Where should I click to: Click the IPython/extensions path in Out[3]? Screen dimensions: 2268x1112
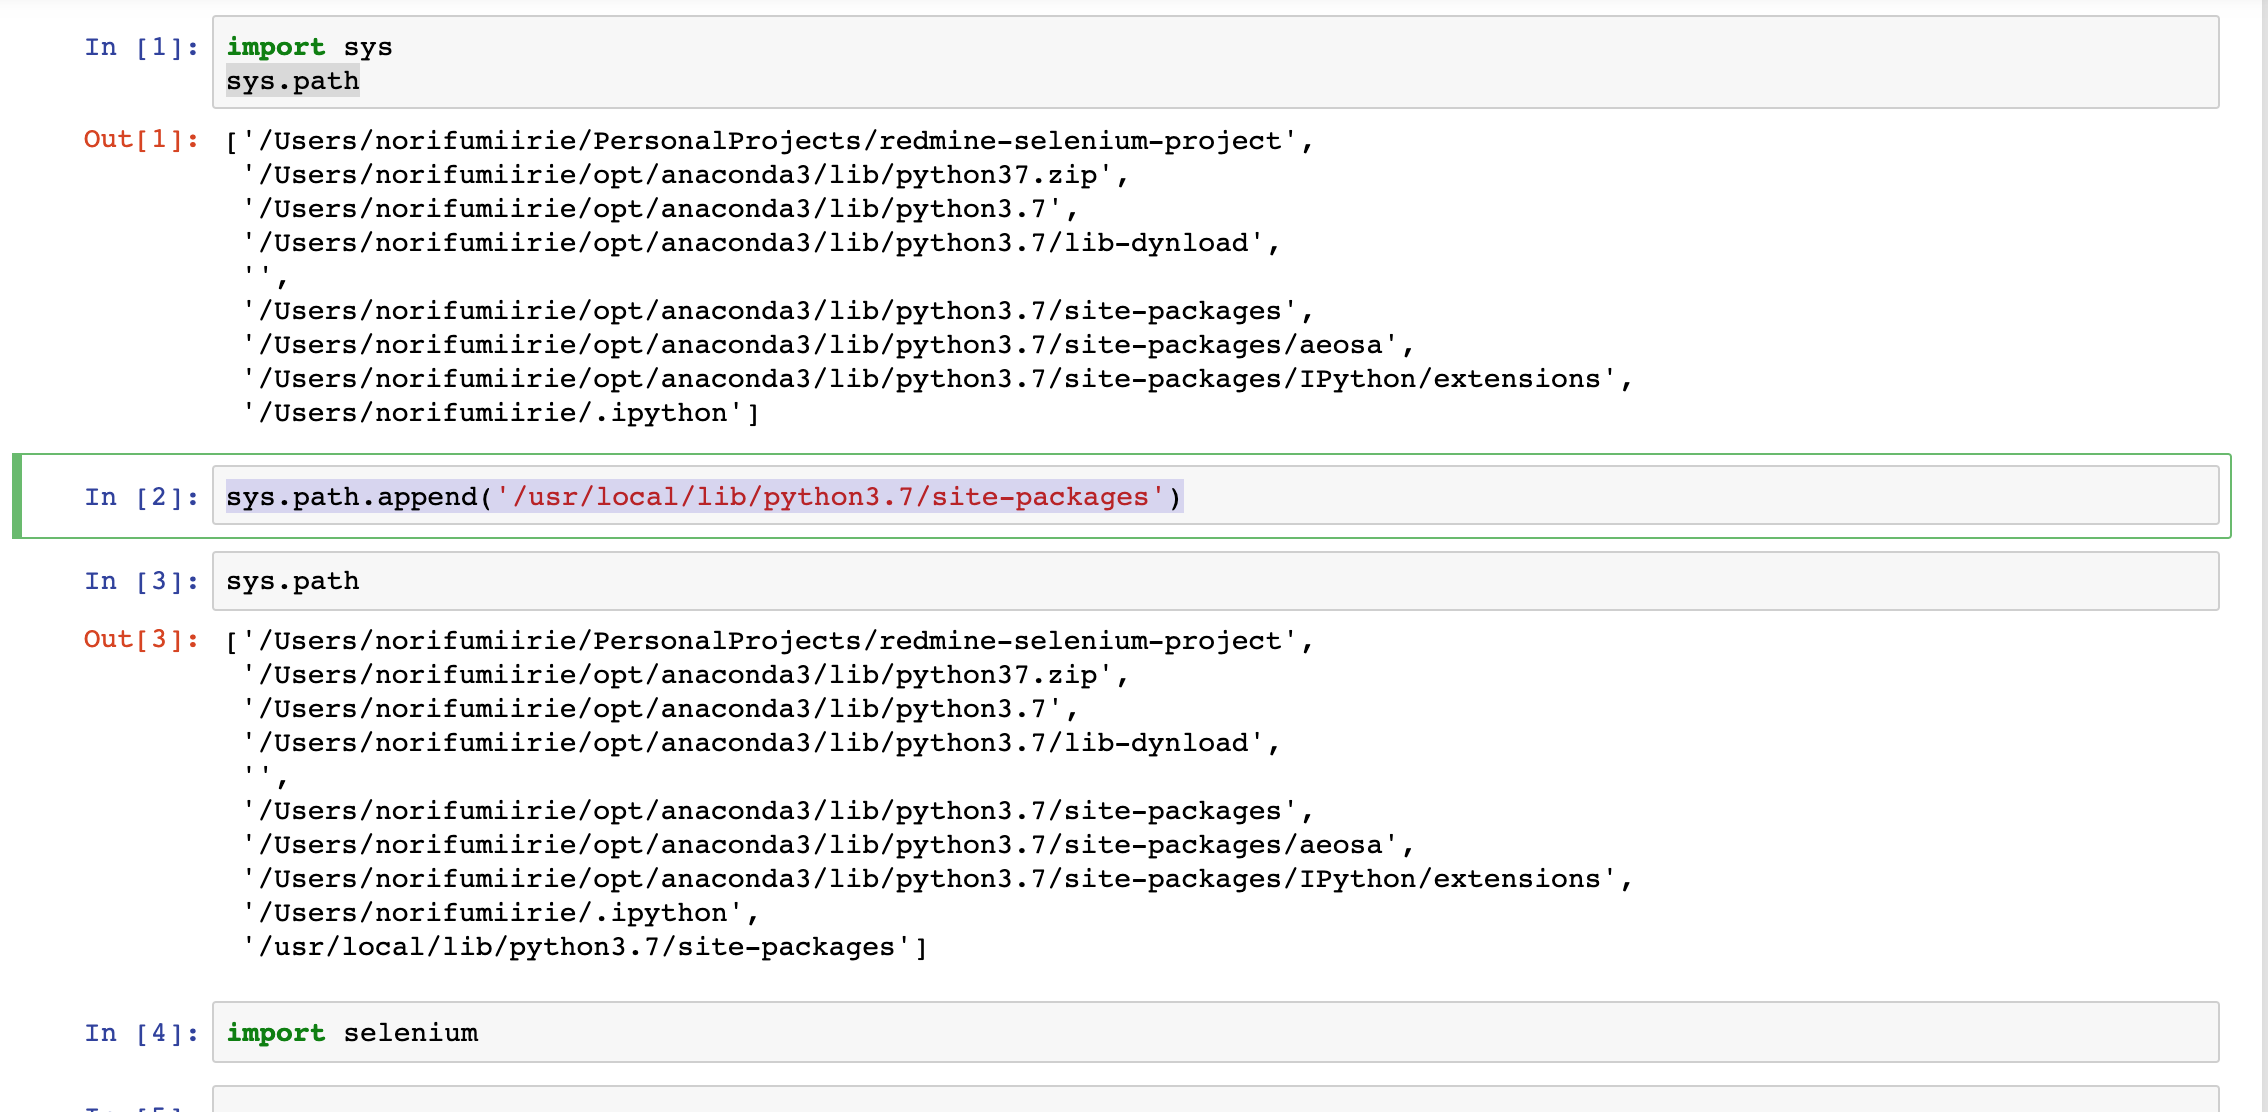935,878
